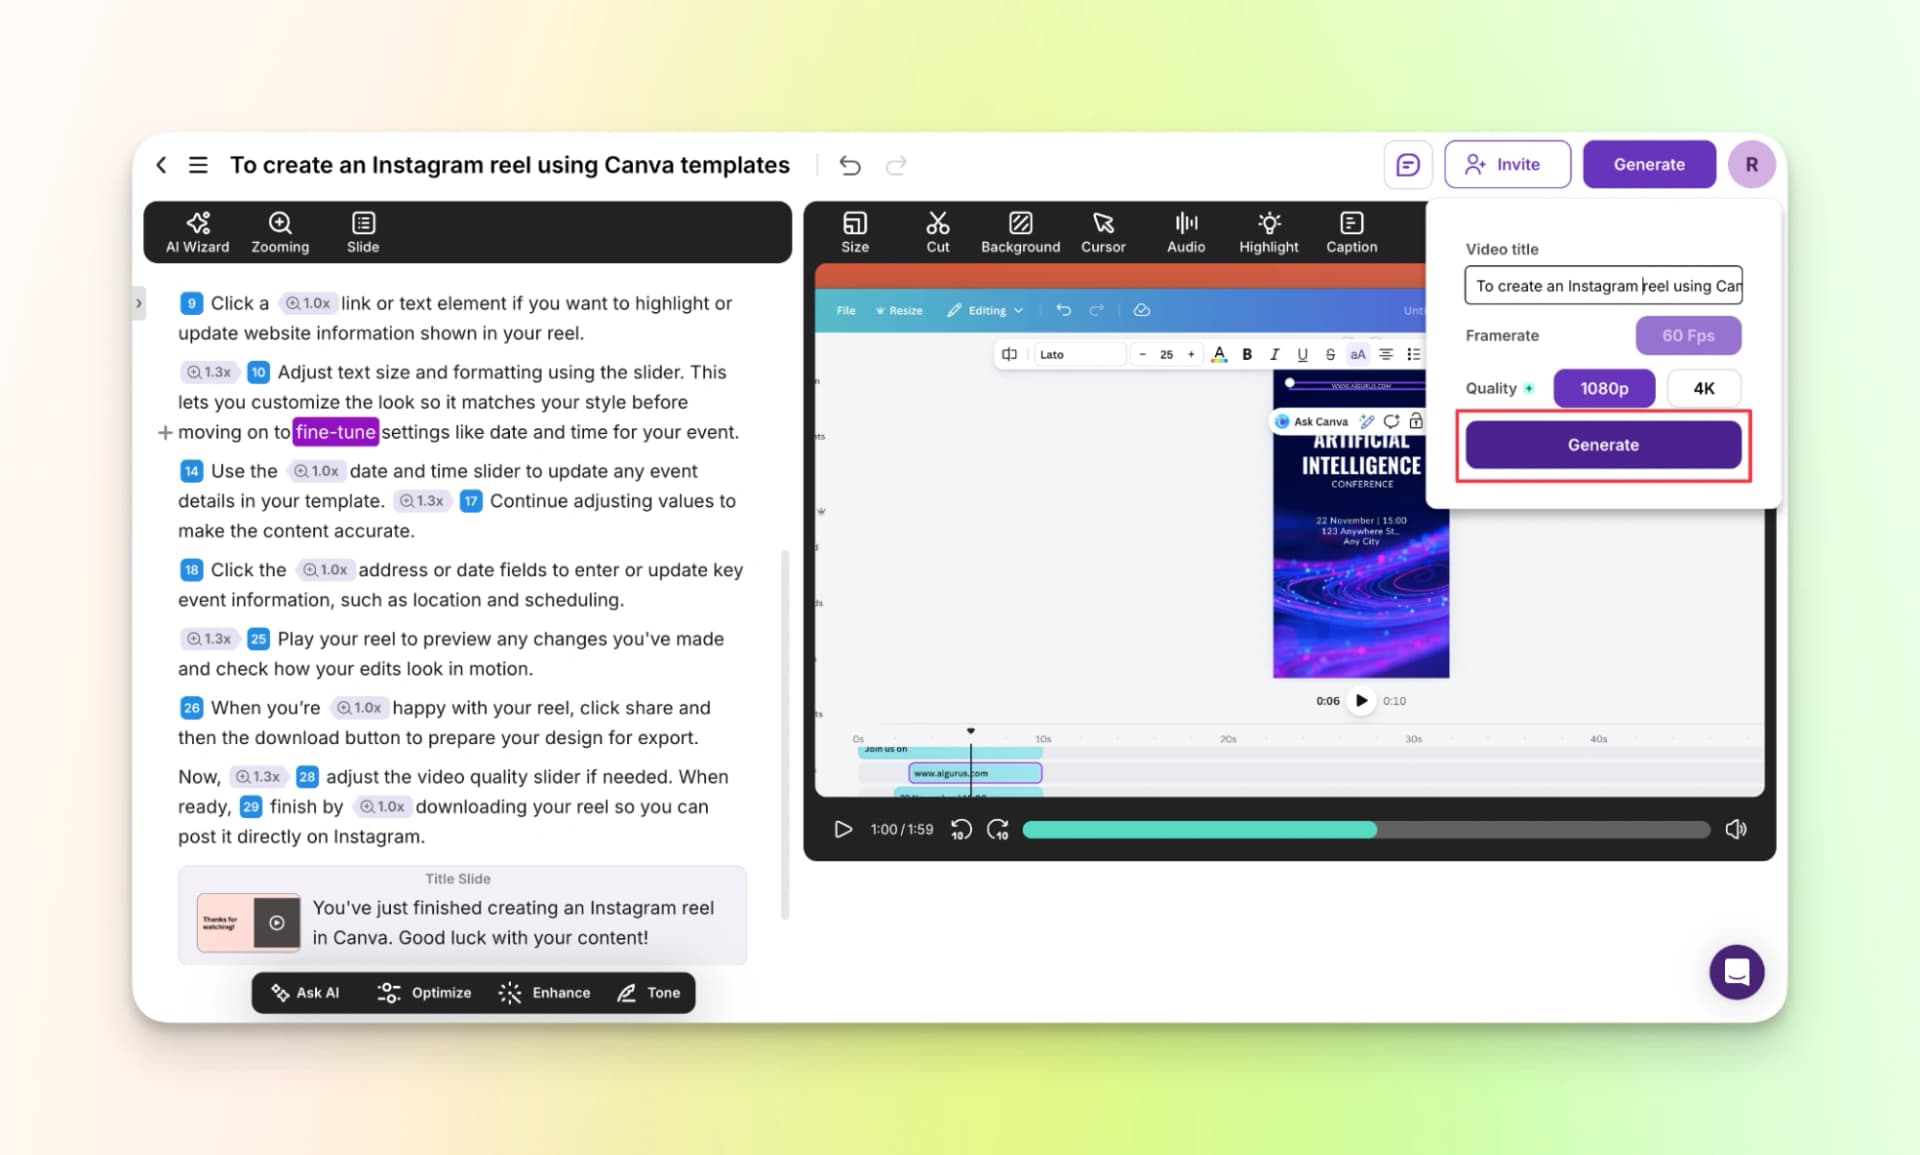Toggle bold text formatting
The image size is (1920, 1155).
pos(1247,354)
